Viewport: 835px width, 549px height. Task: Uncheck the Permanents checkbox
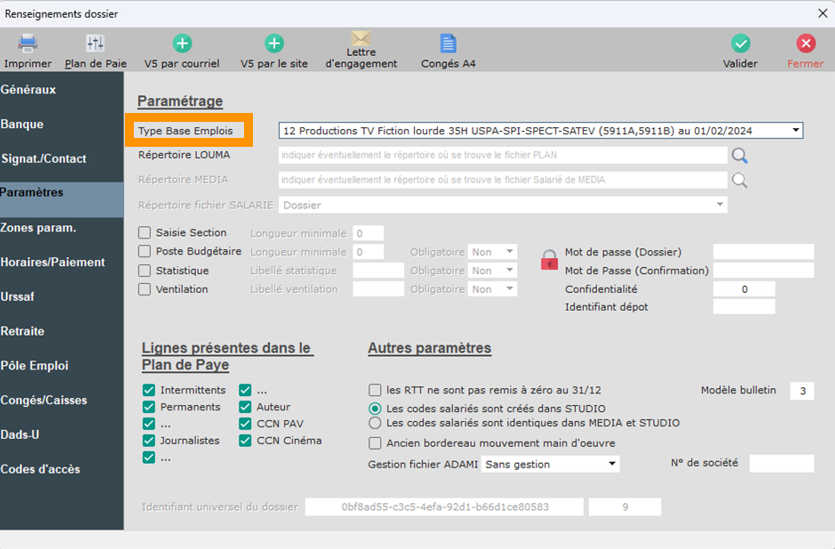[149, 407]
